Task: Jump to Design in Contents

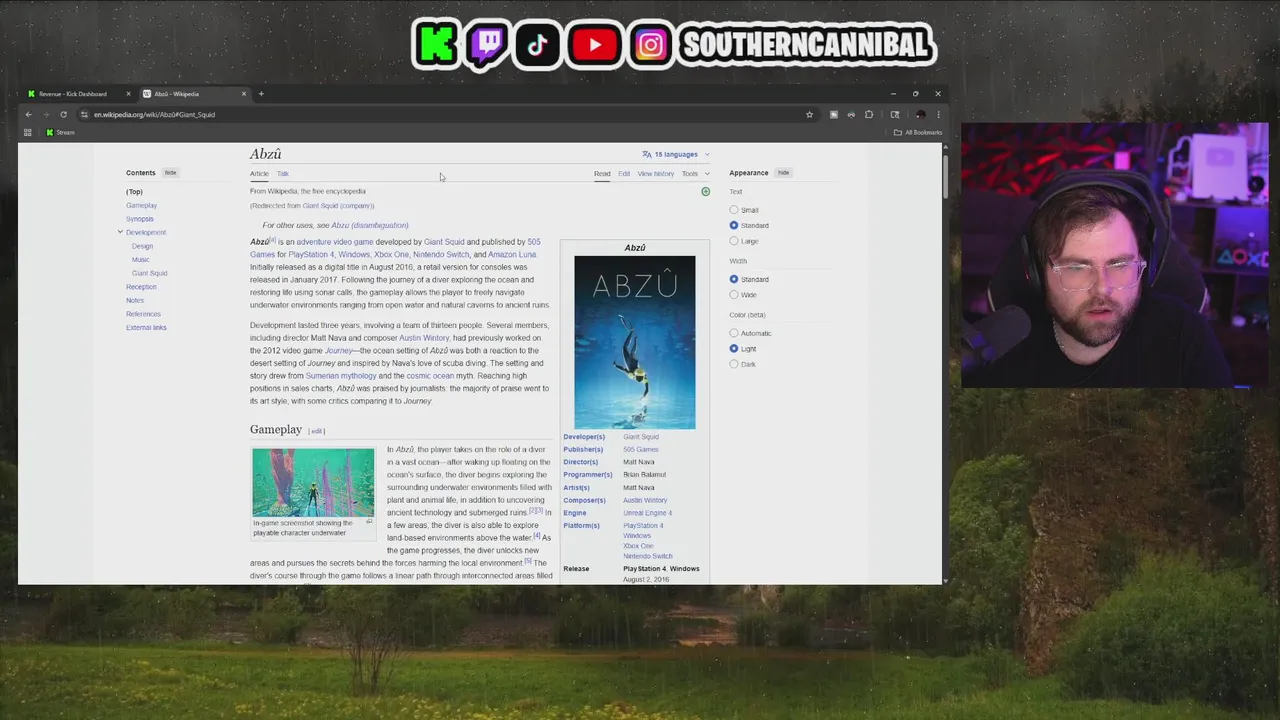Action: [x=142, y=246]
